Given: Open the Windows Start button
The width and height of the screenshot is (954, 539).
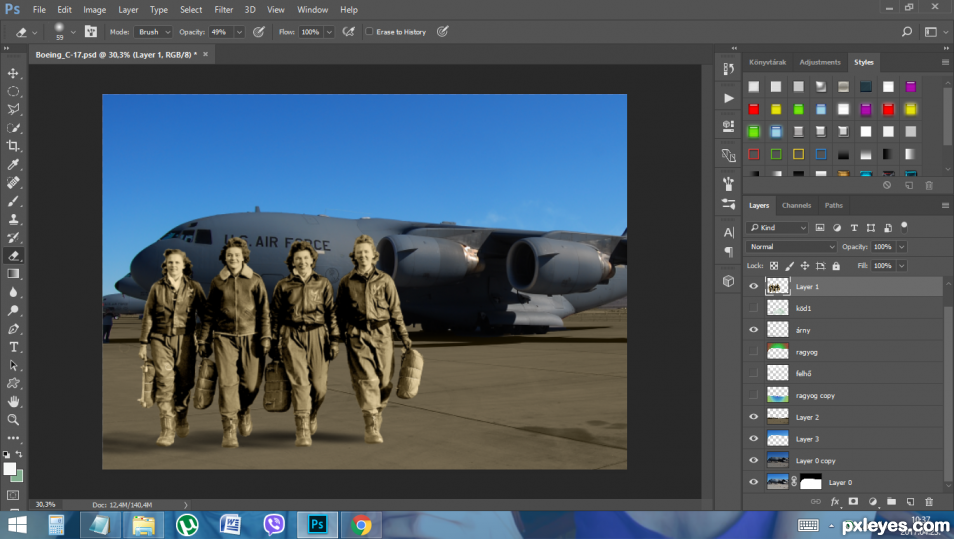Looking at the screenshot, I should [16, 524].
